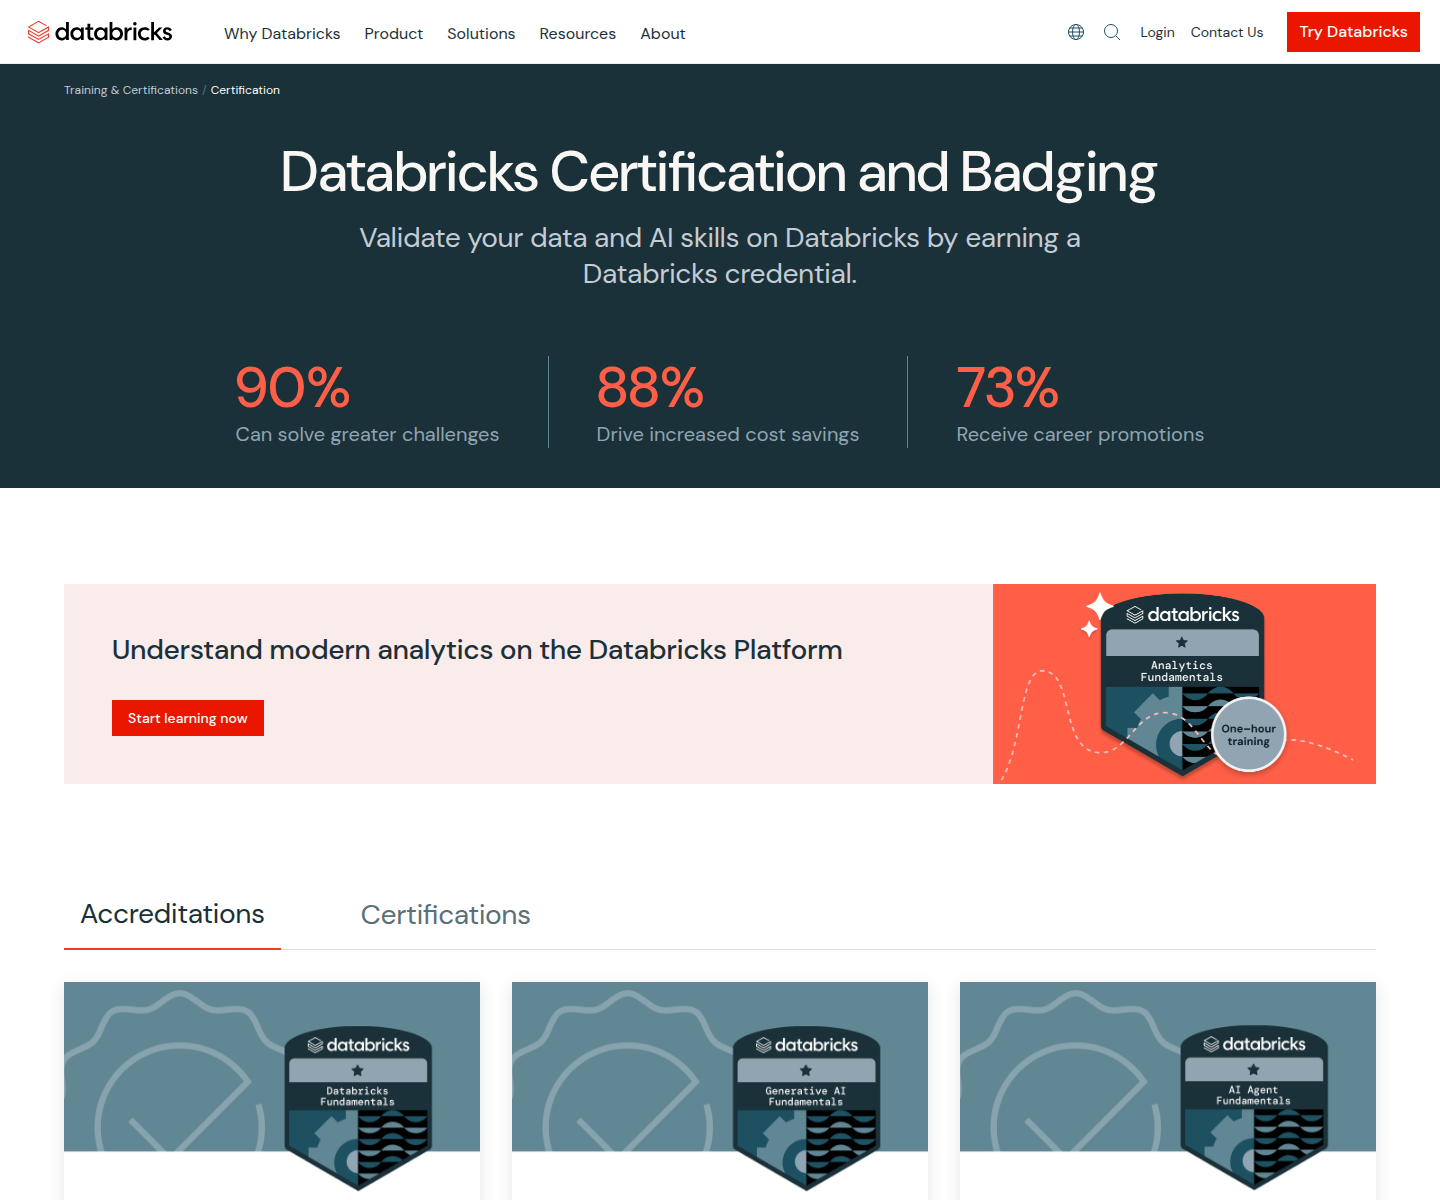This screenshot has height=1200, width=1440.
Task: Click the 88% statistic figure
Action: tap(651, 388)
